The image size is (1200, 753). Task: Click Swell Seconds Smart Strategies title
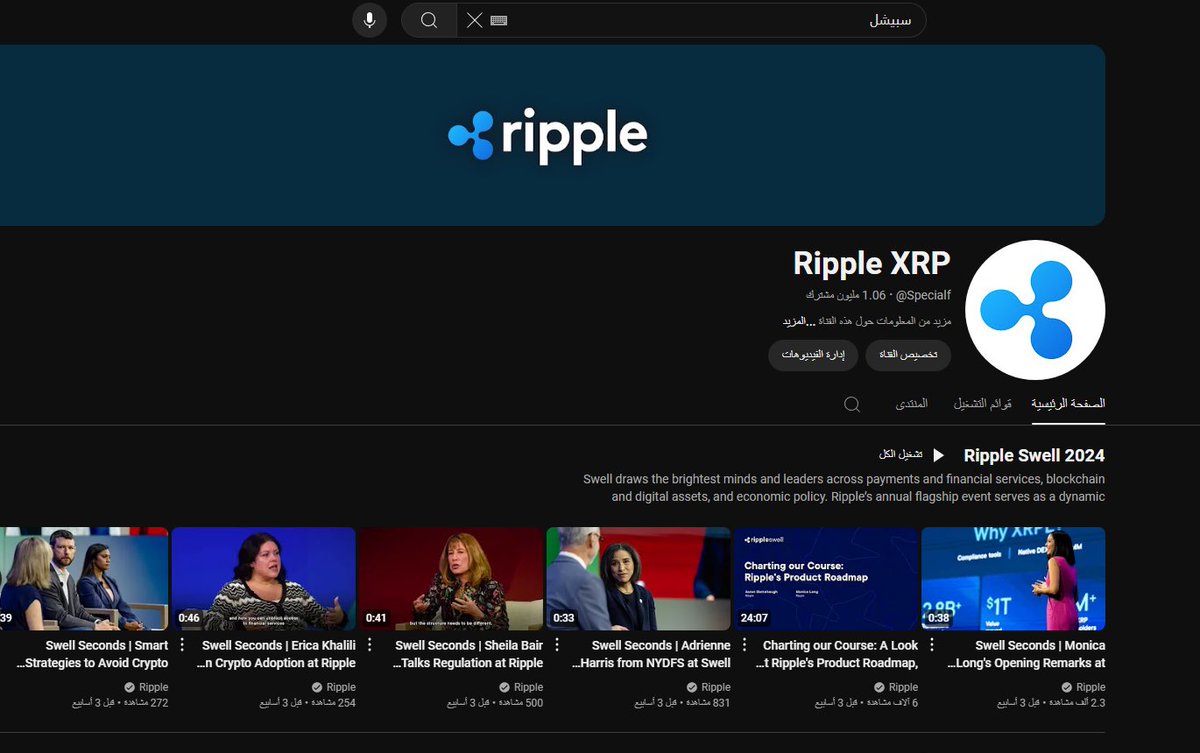click(92, 654)
